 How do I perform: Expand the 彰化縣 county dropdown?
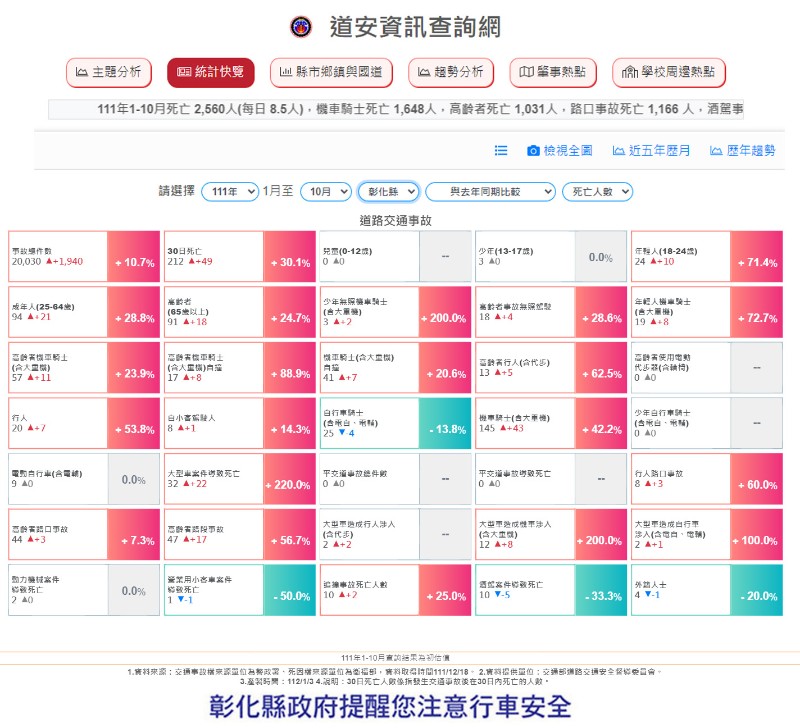tap(388, 191)
